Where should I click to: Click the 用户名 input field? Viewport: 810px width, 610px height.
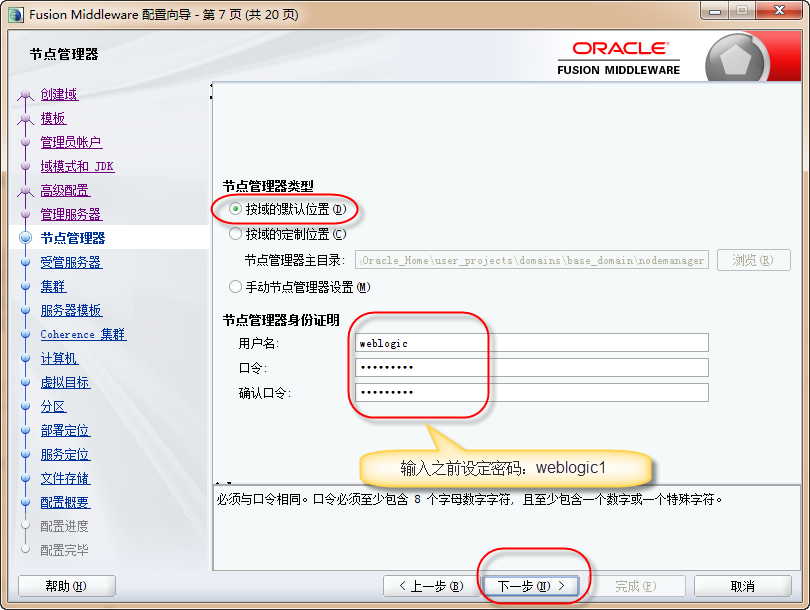point(532,343)
